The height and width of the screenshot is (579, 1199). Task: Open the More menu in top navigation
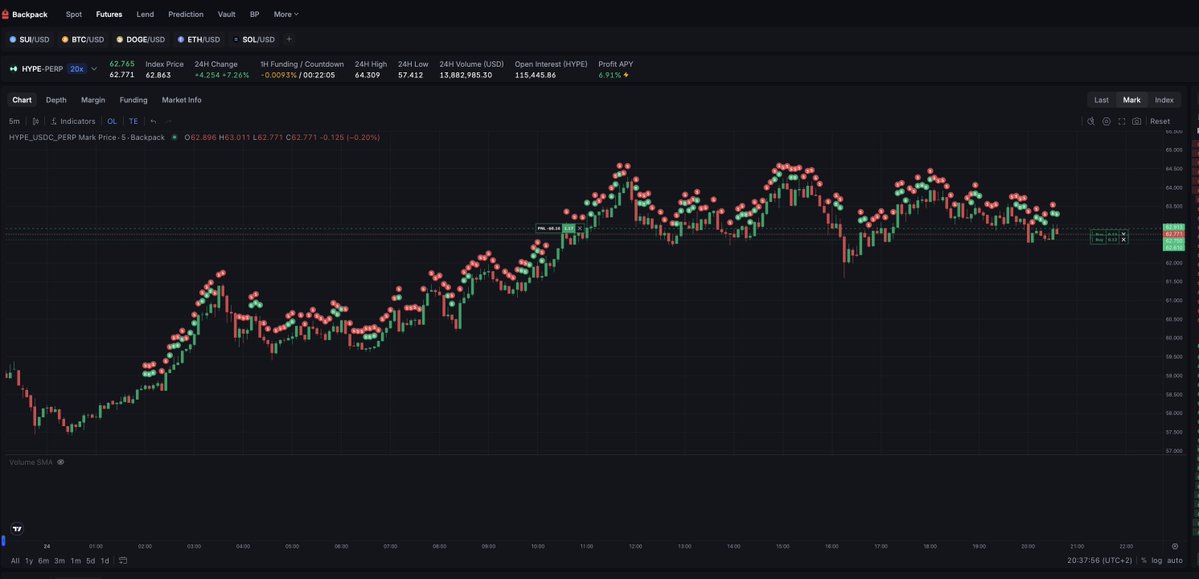click(286, 14)
